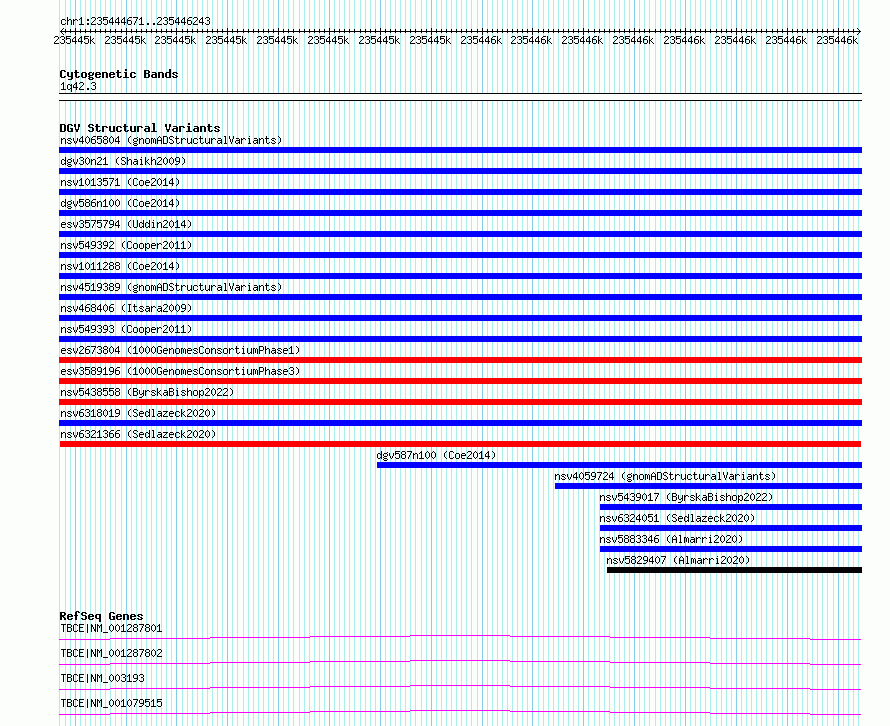Click the 1q42.3 cytogenetic band bar

click(x=460, y=97)
